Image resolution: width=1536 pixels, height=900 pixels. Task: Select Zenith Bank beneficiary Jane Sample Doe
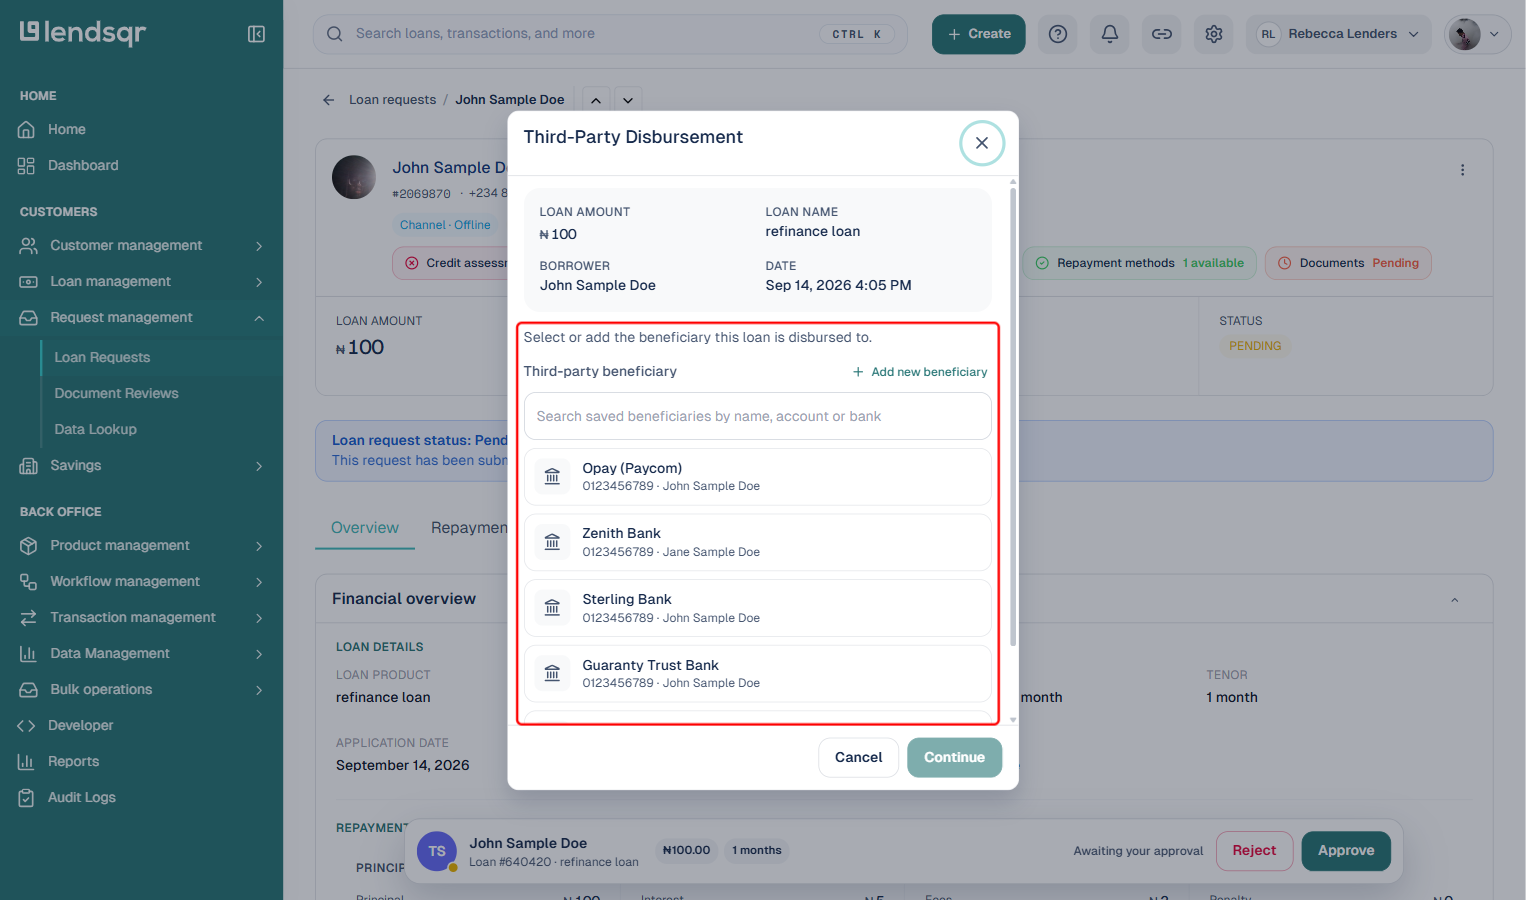[x=758, y=543]
